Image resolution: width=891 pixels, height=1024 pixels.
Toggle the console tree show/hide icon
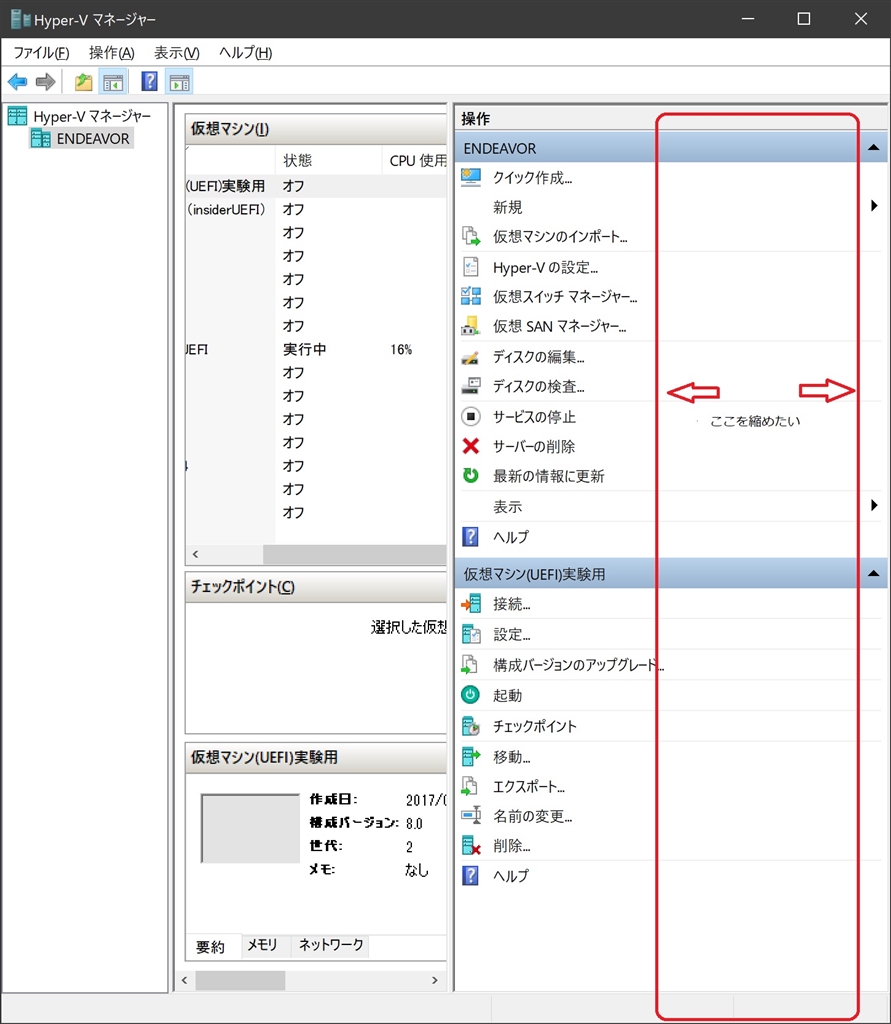pos(113,82)
